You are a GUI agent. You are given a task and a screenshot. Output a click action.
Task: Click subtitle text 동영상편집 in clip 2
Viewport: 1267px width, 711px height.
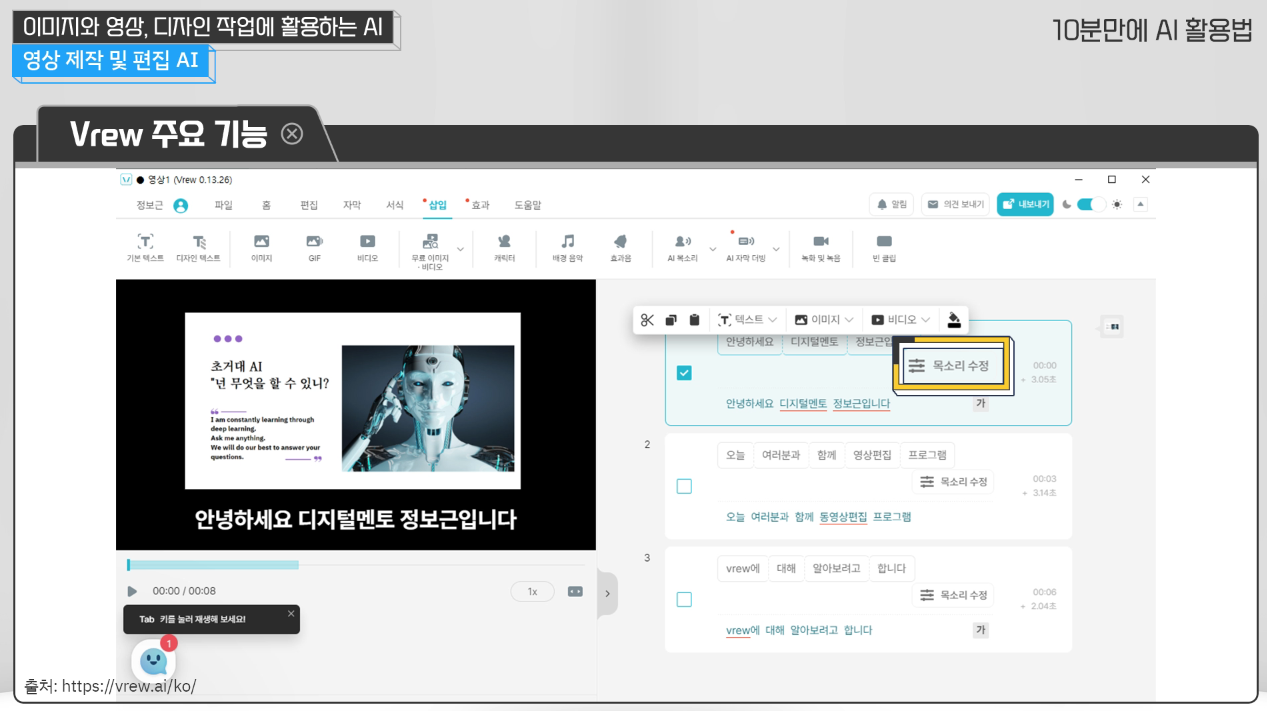[x=843, y=517]
